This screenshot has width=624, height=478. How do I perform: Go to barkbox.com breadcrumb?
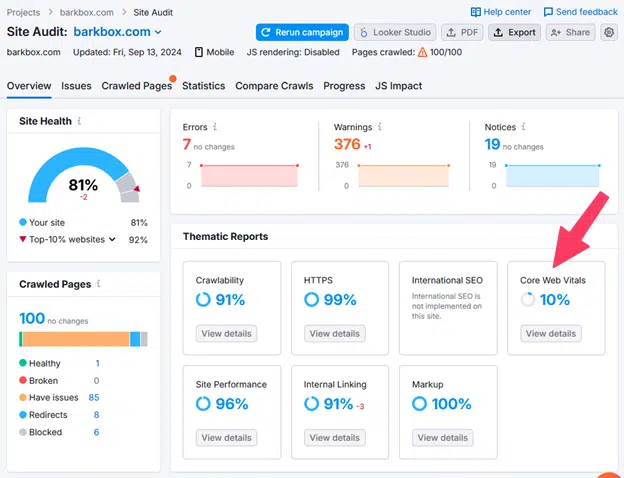pos(87,12)
